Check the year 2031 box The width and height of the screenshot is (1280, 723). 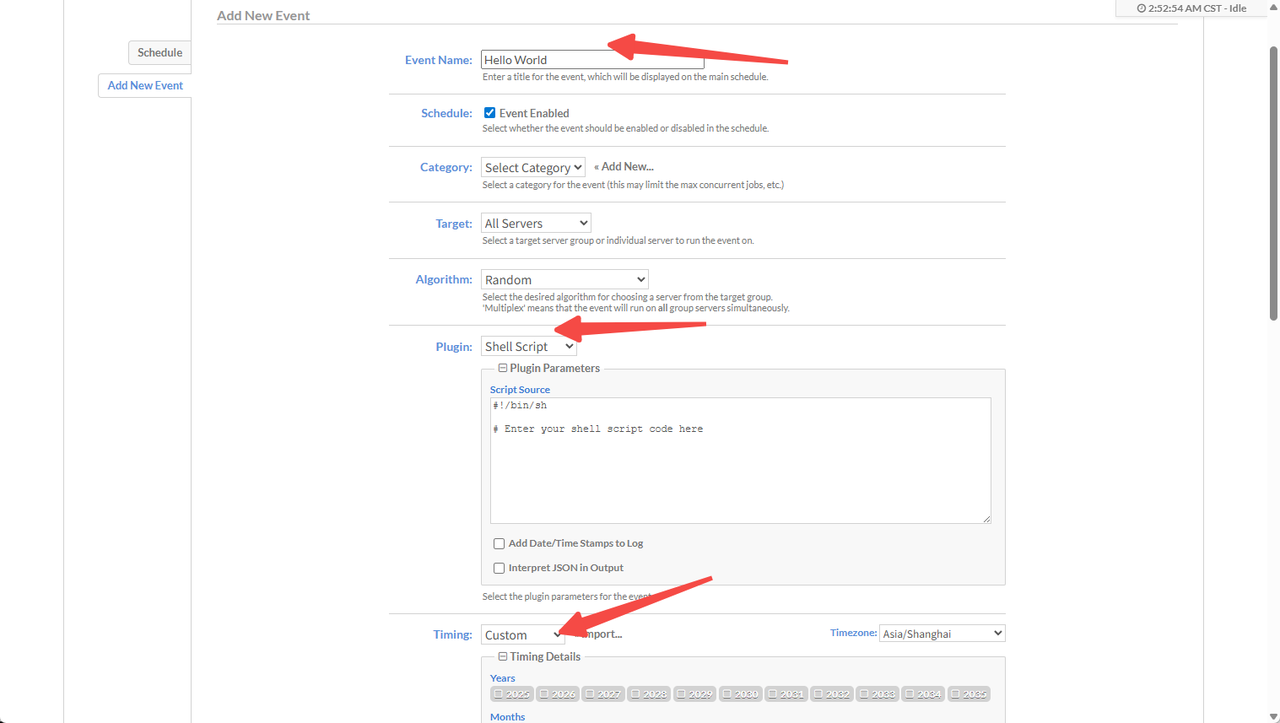pos(787,694)
